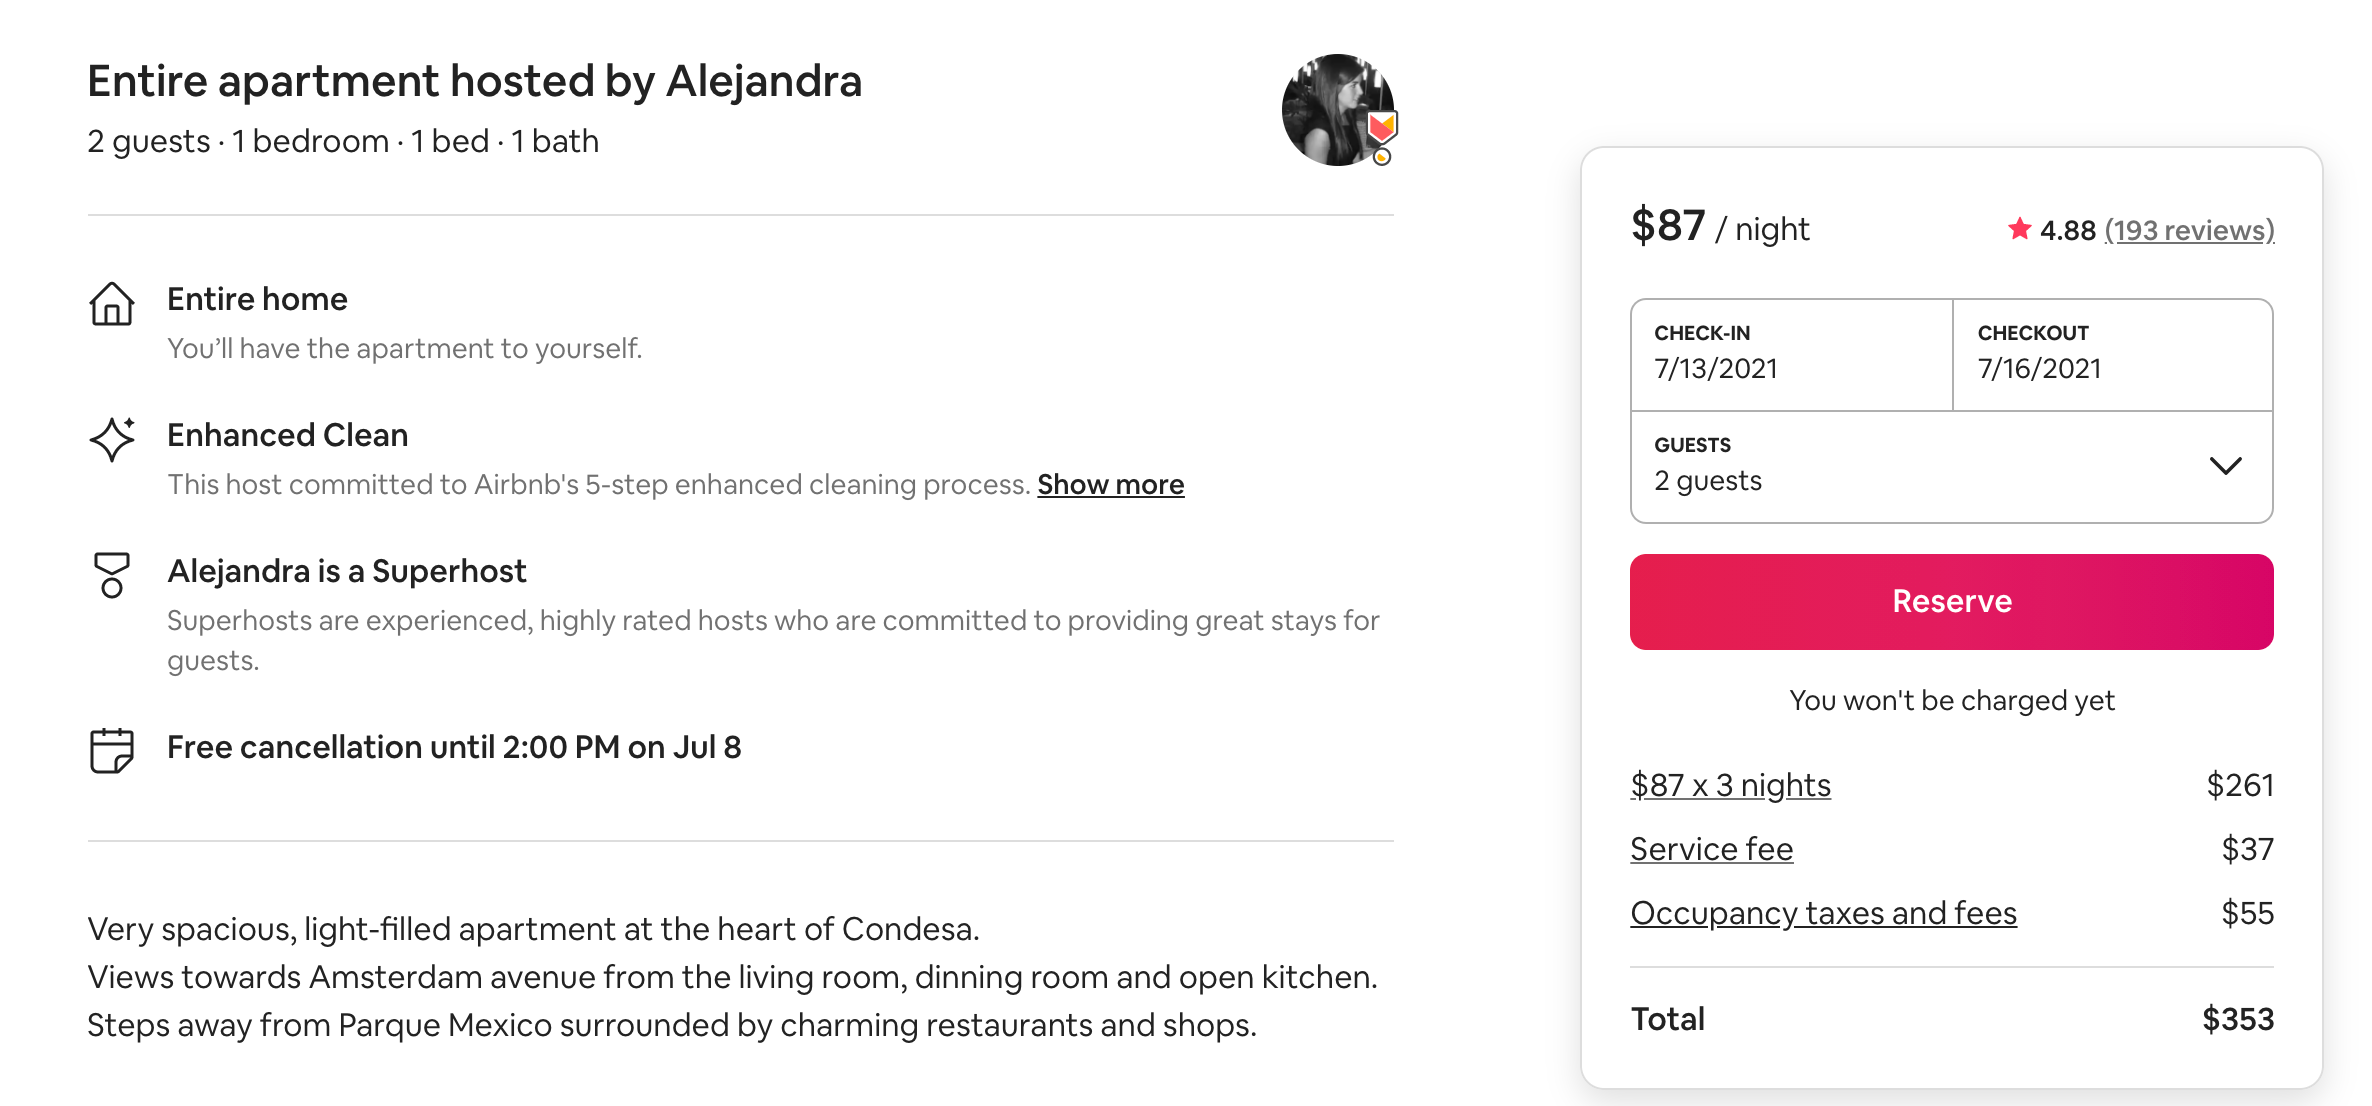Viewport: 2372px width, 1106px height.
Task: Click Show more for Enhanced Clean
Action: click(x=1110, y=485)
